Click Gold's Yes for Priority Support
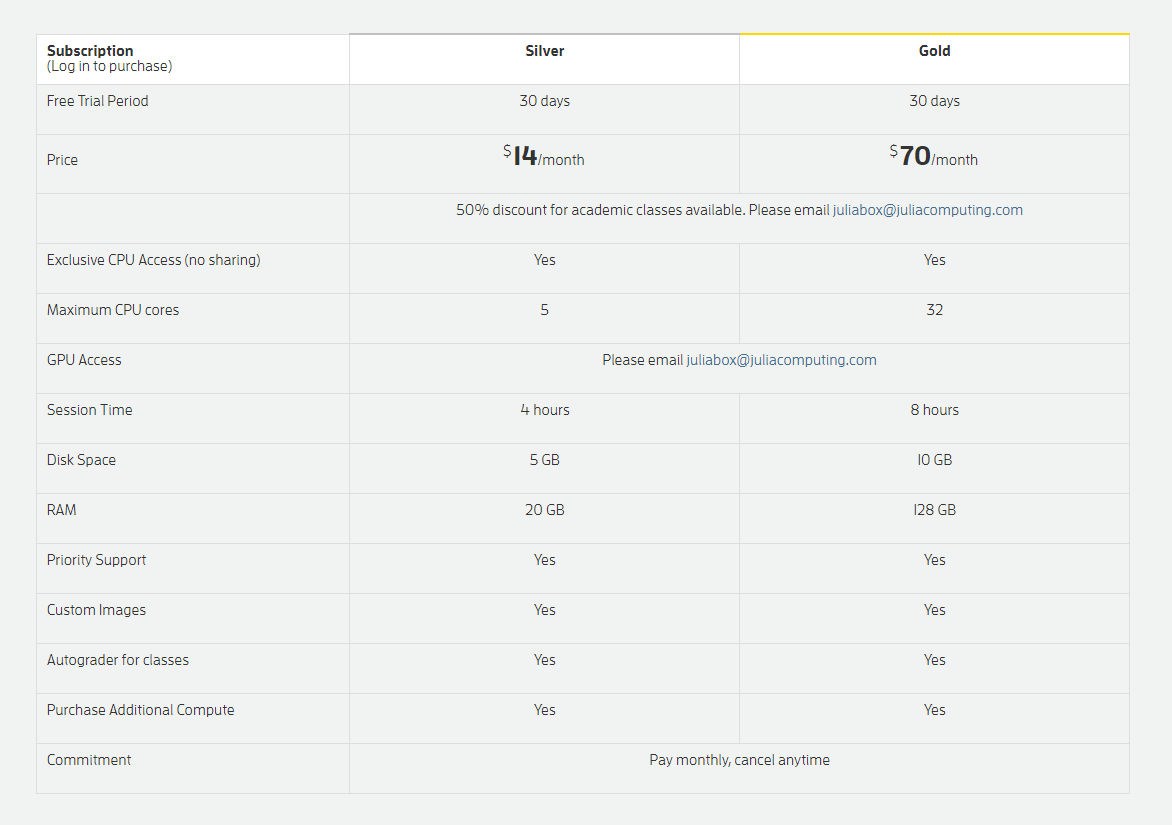Viewport: 1172px width, 825px height. pos(934,560)
